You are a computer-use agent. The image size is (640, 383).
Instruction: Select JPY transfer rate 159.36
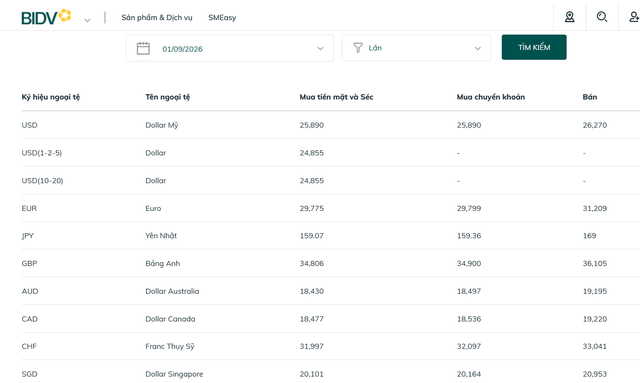coord(469,236)
